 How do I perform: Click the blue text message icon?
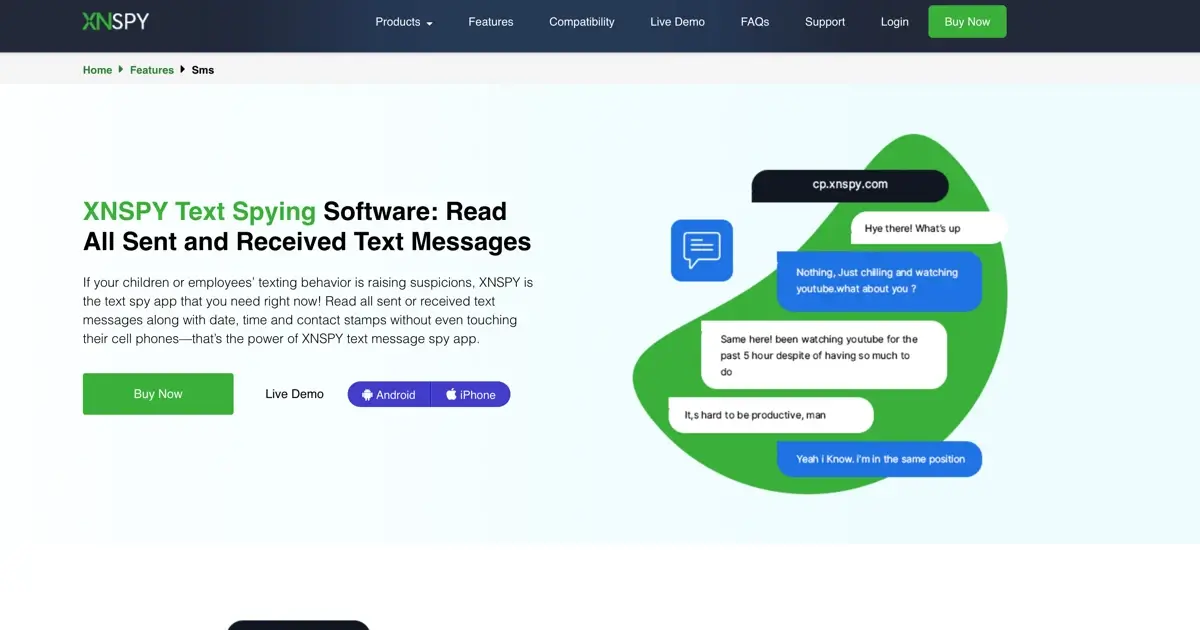tap(702, 250)
